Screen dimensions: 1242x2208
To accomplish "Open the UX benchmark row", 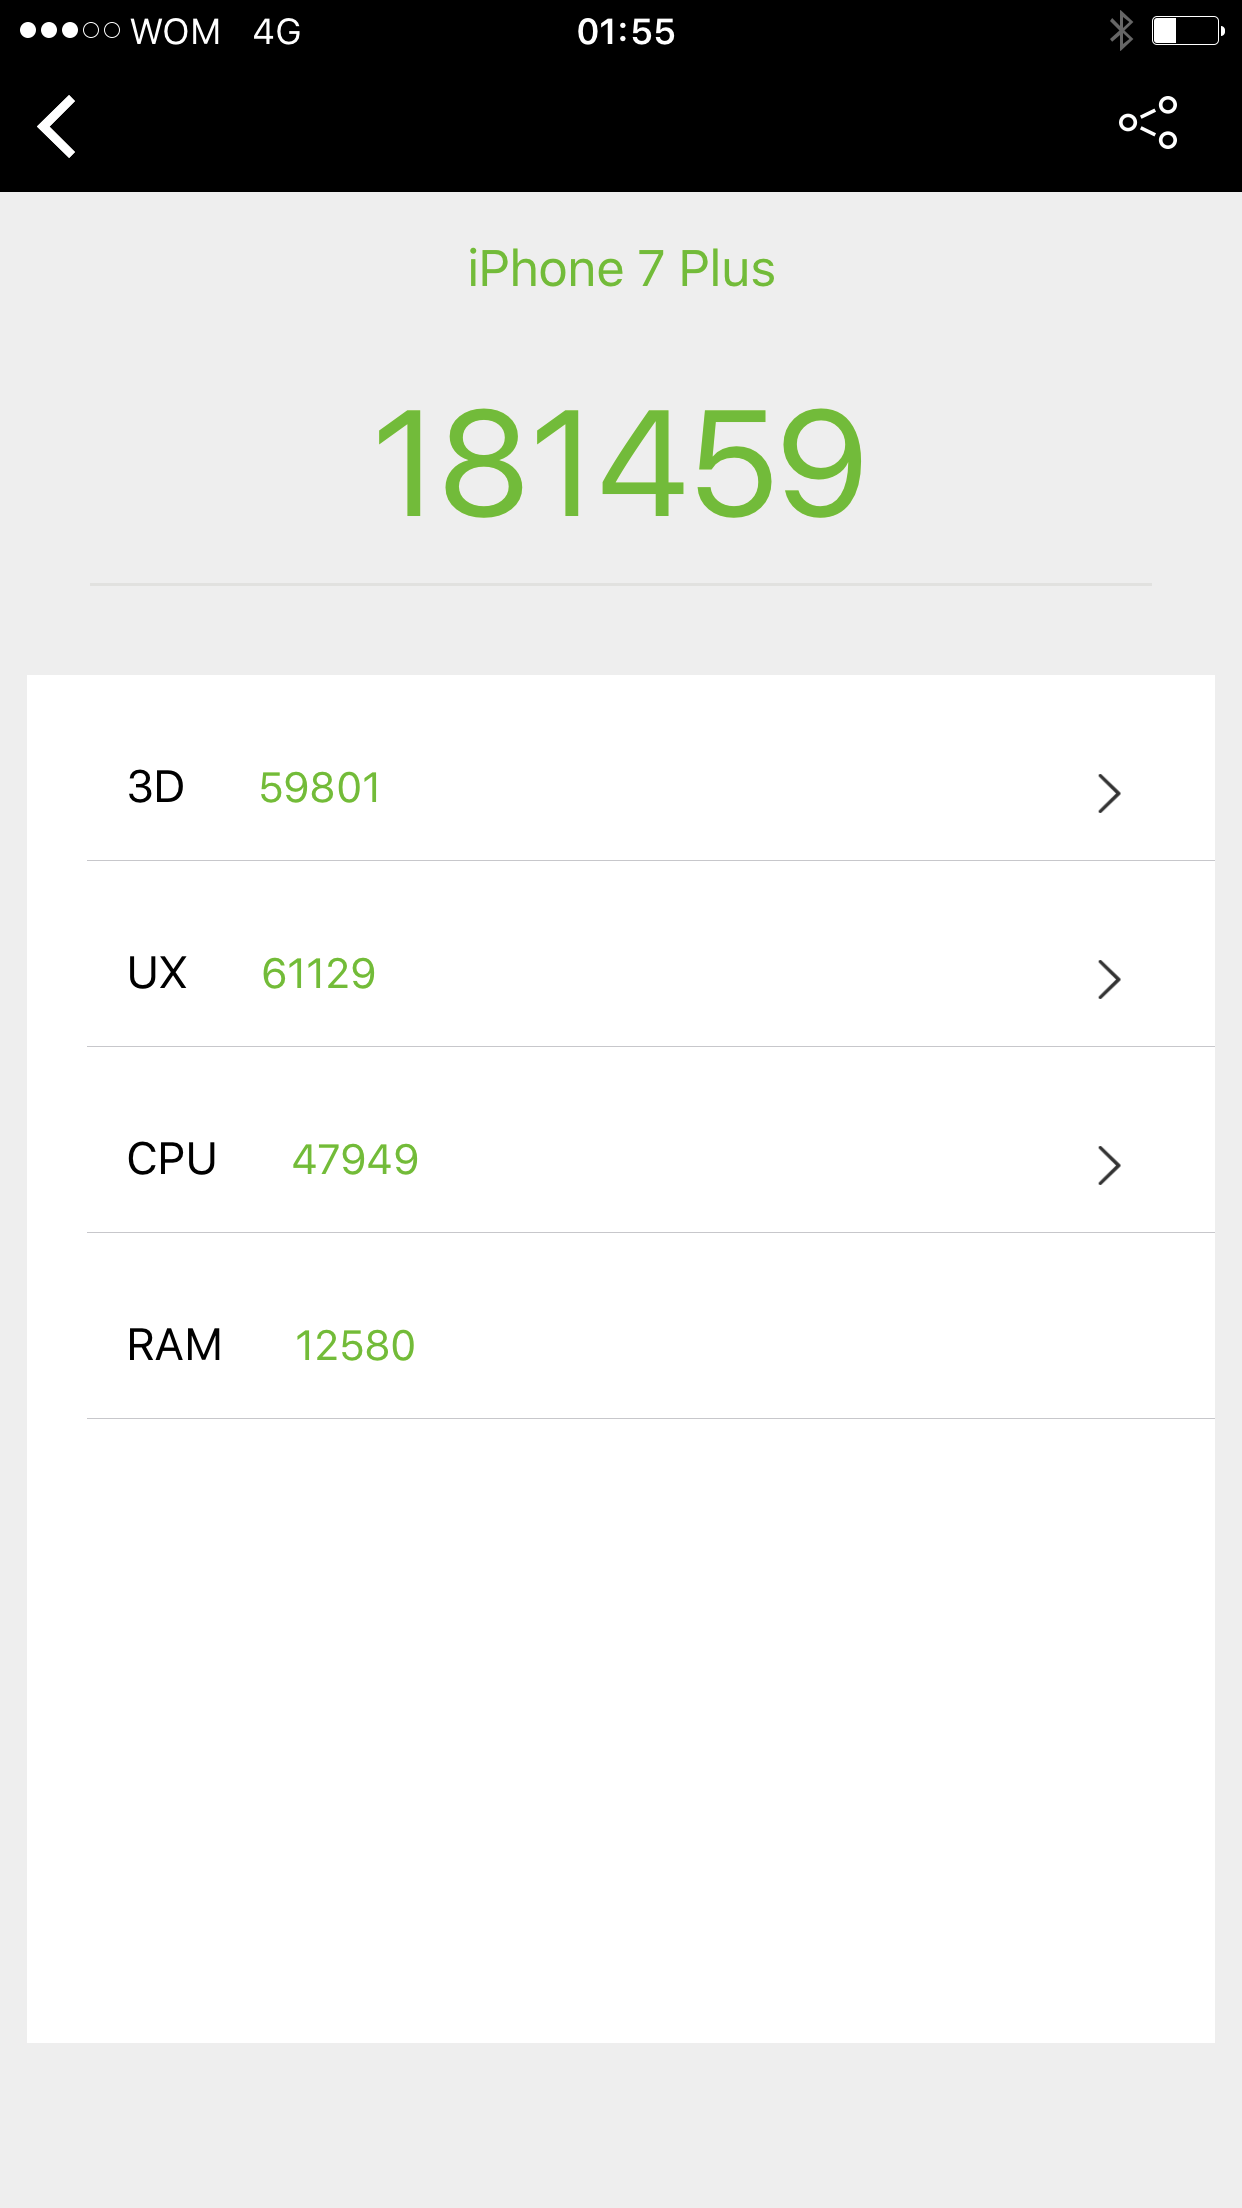I will pyautogui.click(x=620, y=974).
